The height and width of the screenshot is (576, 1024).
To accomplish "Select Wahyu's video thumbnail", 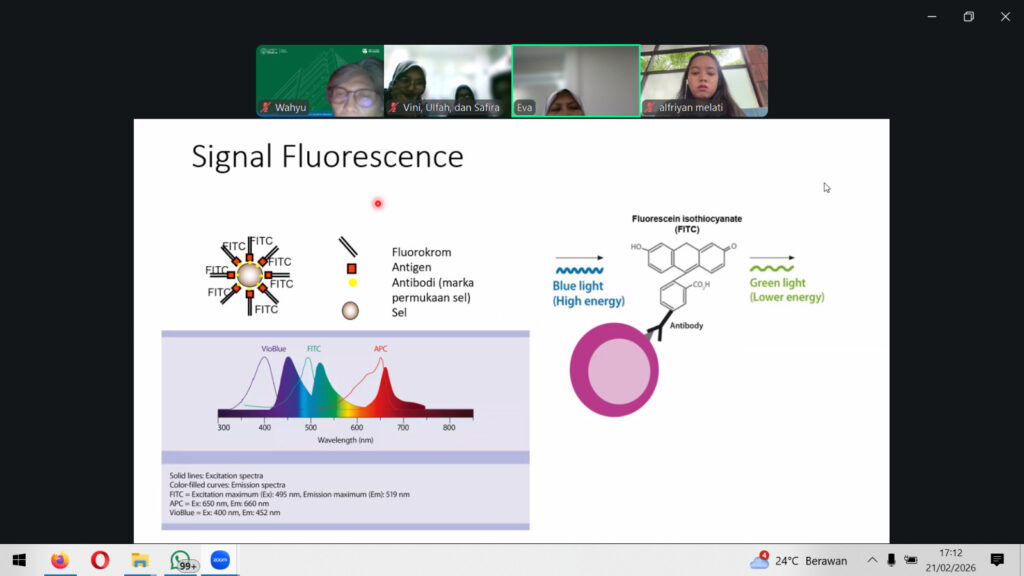I will pyautogui.click(x=320, y=81).
